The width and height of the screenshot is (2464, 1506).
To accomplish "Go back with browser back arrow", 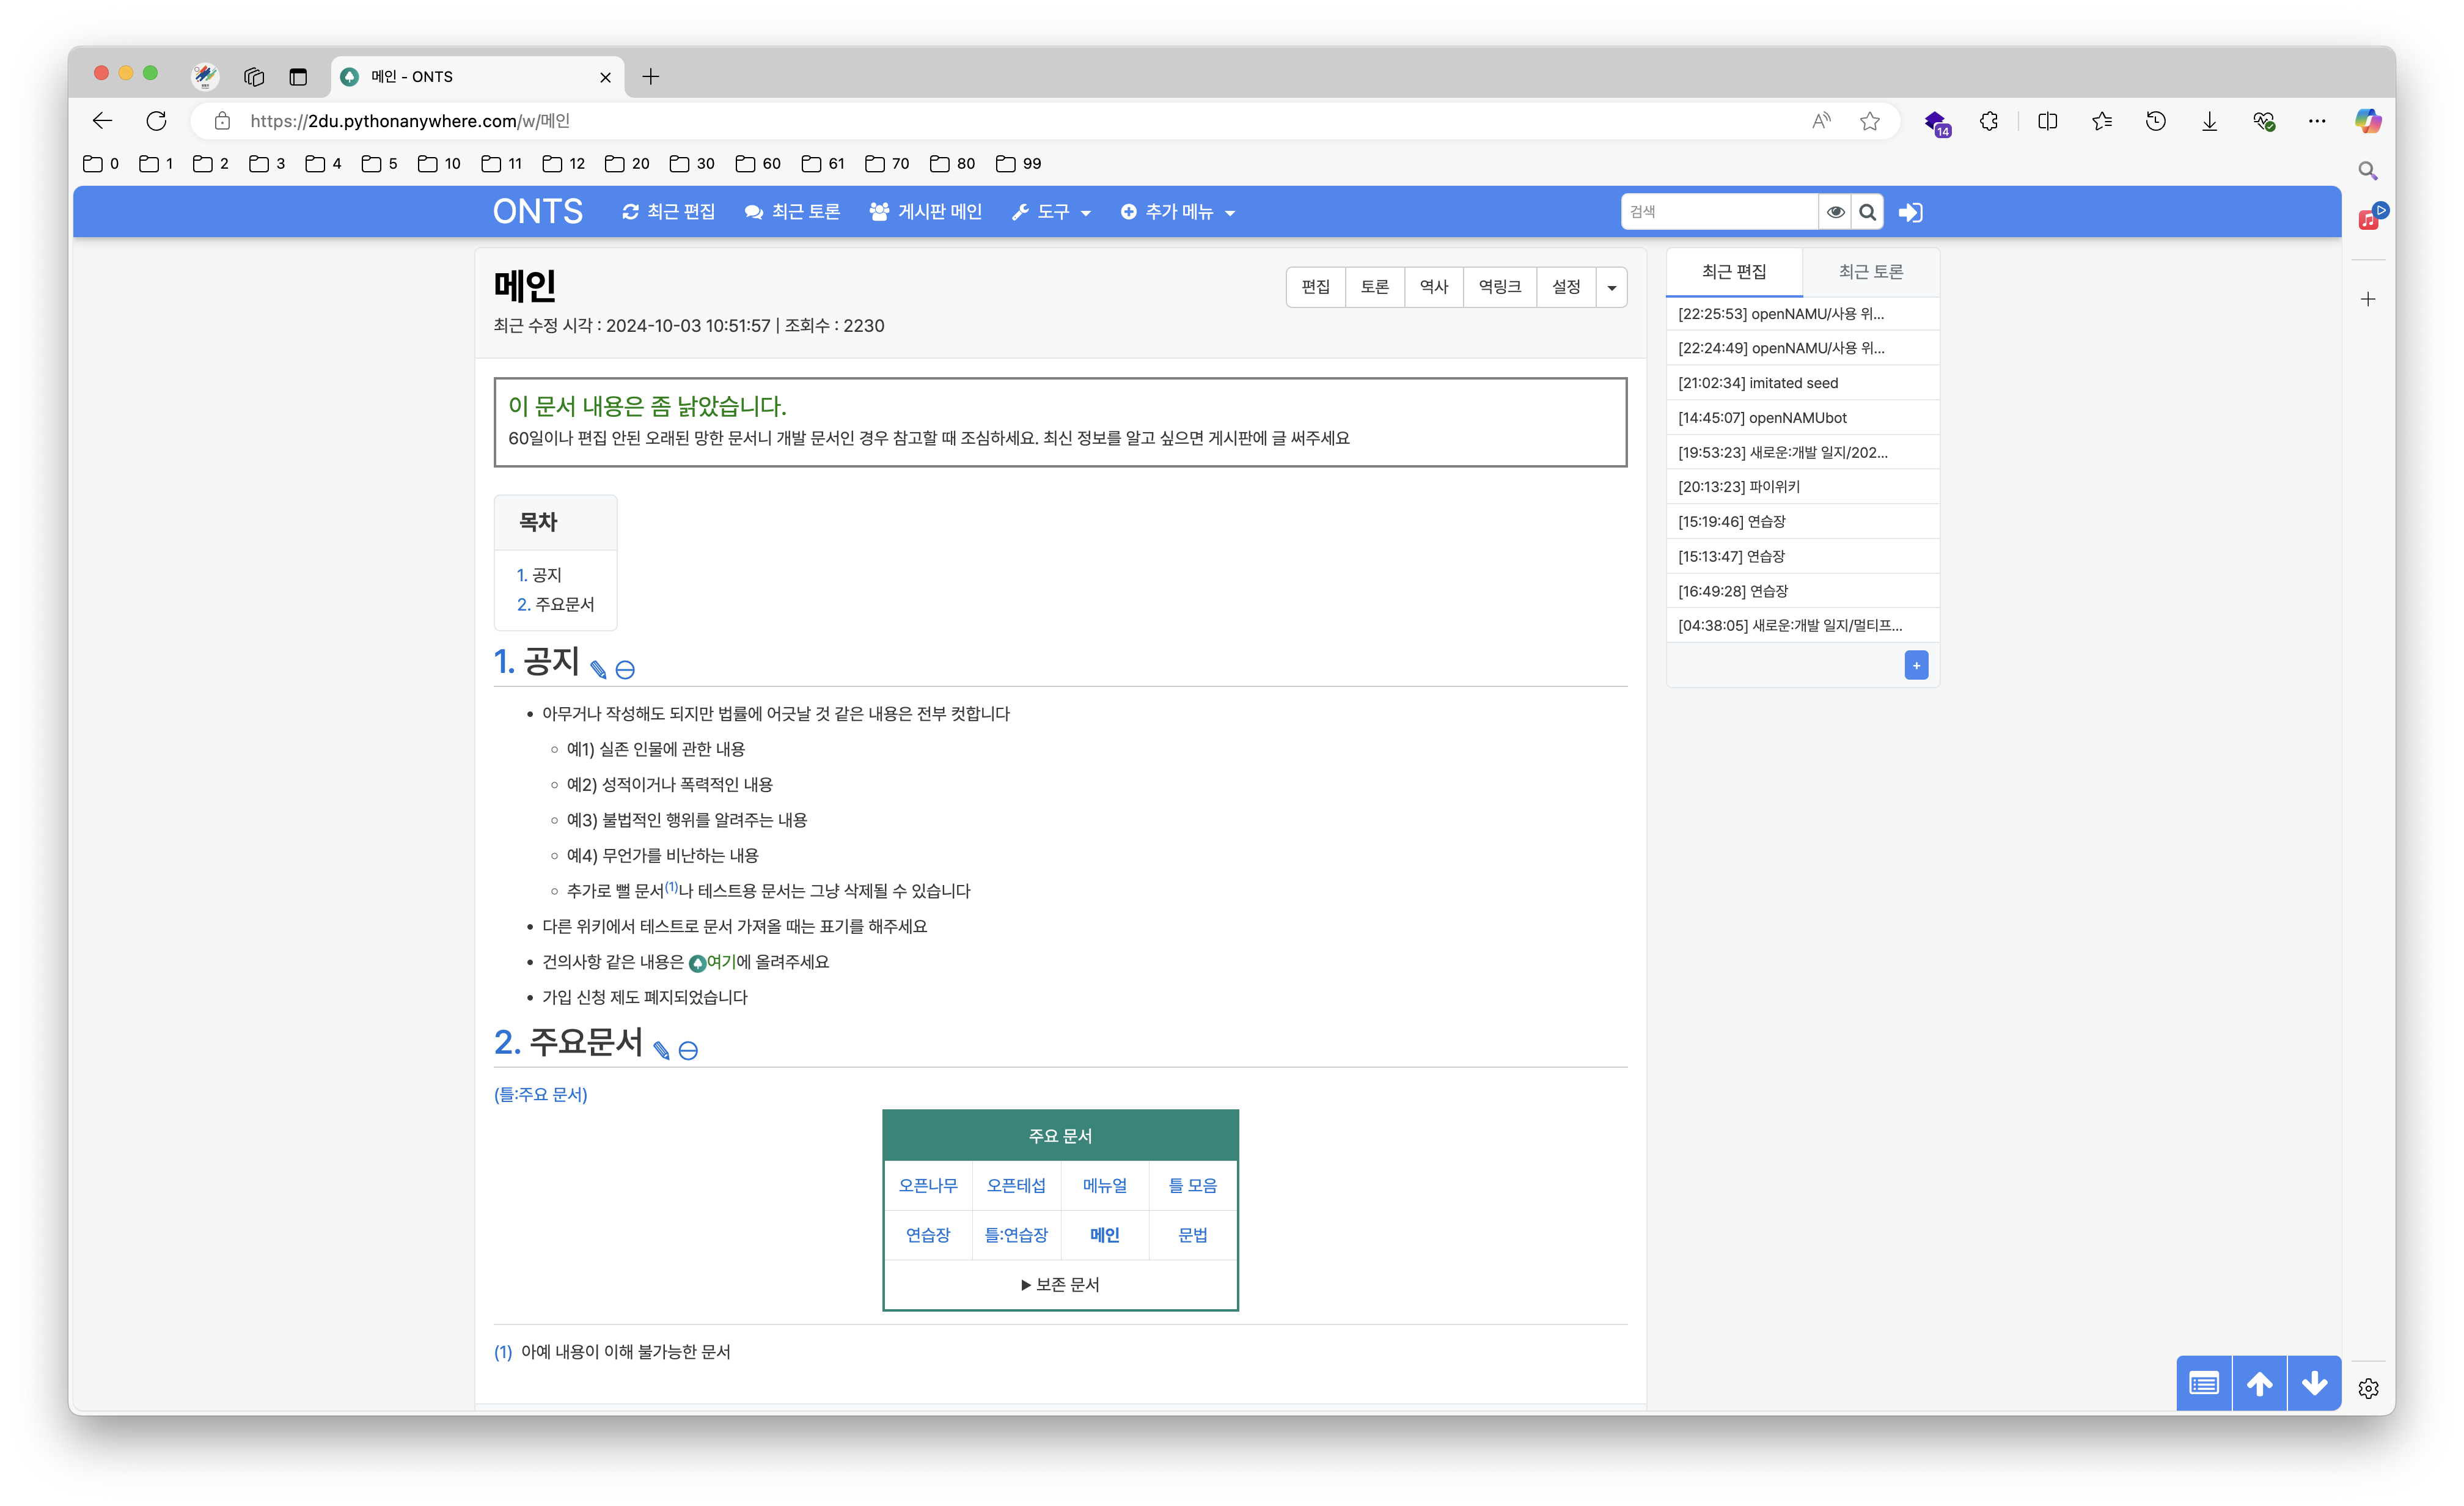I will (102, 121).
